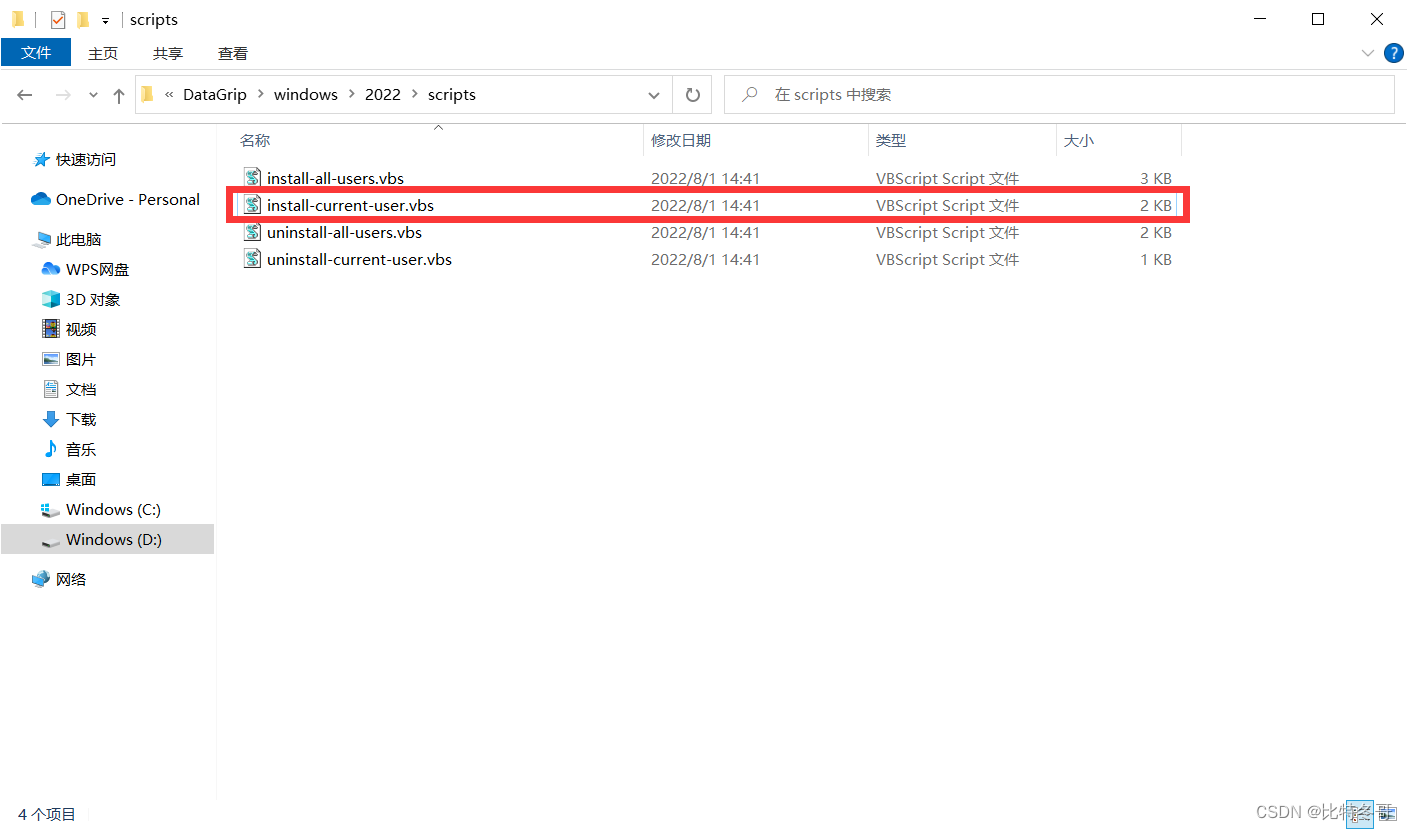Open 快速访问 in navigation pane

point(85,160)
